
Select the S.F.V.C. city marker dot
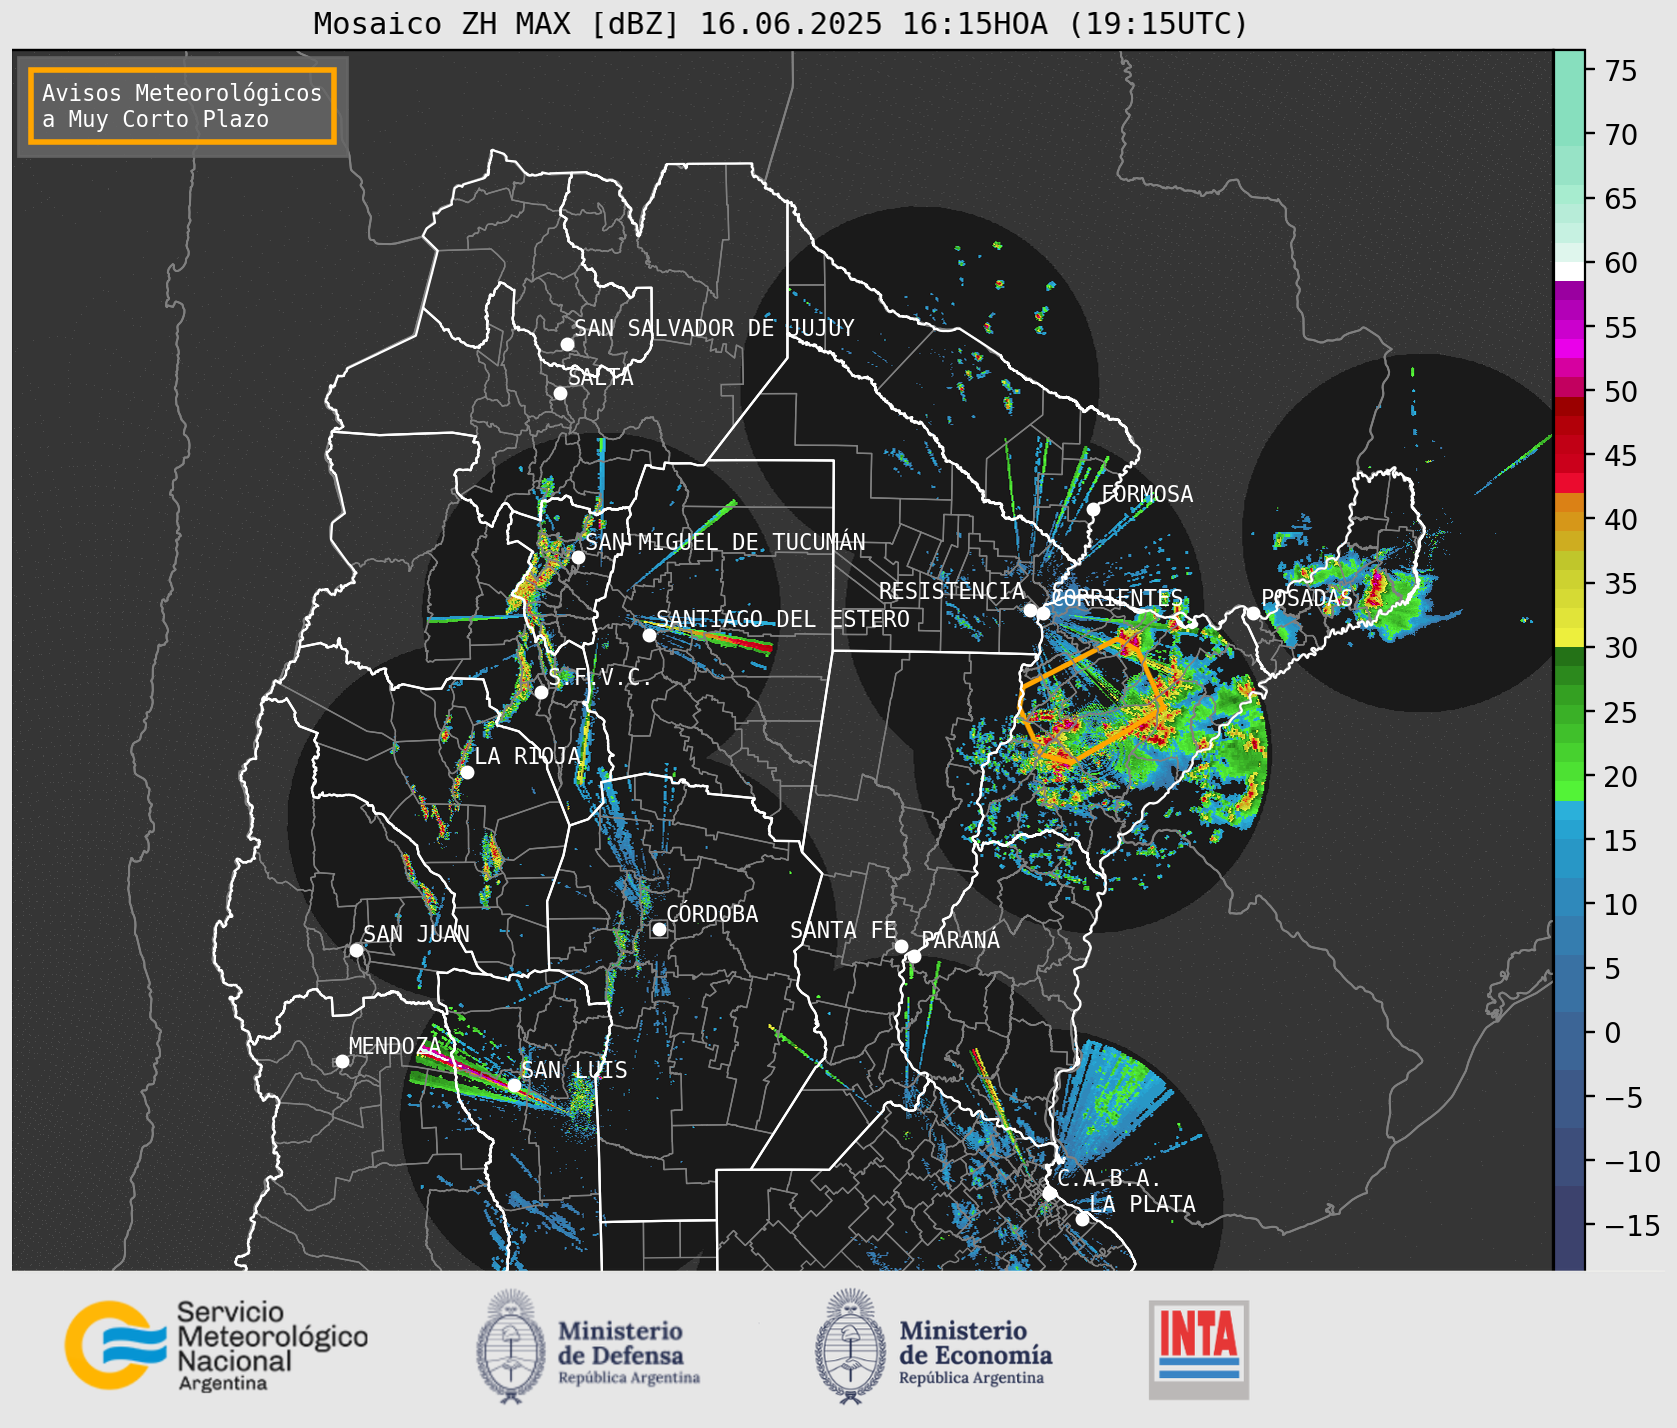coord(541,692)
